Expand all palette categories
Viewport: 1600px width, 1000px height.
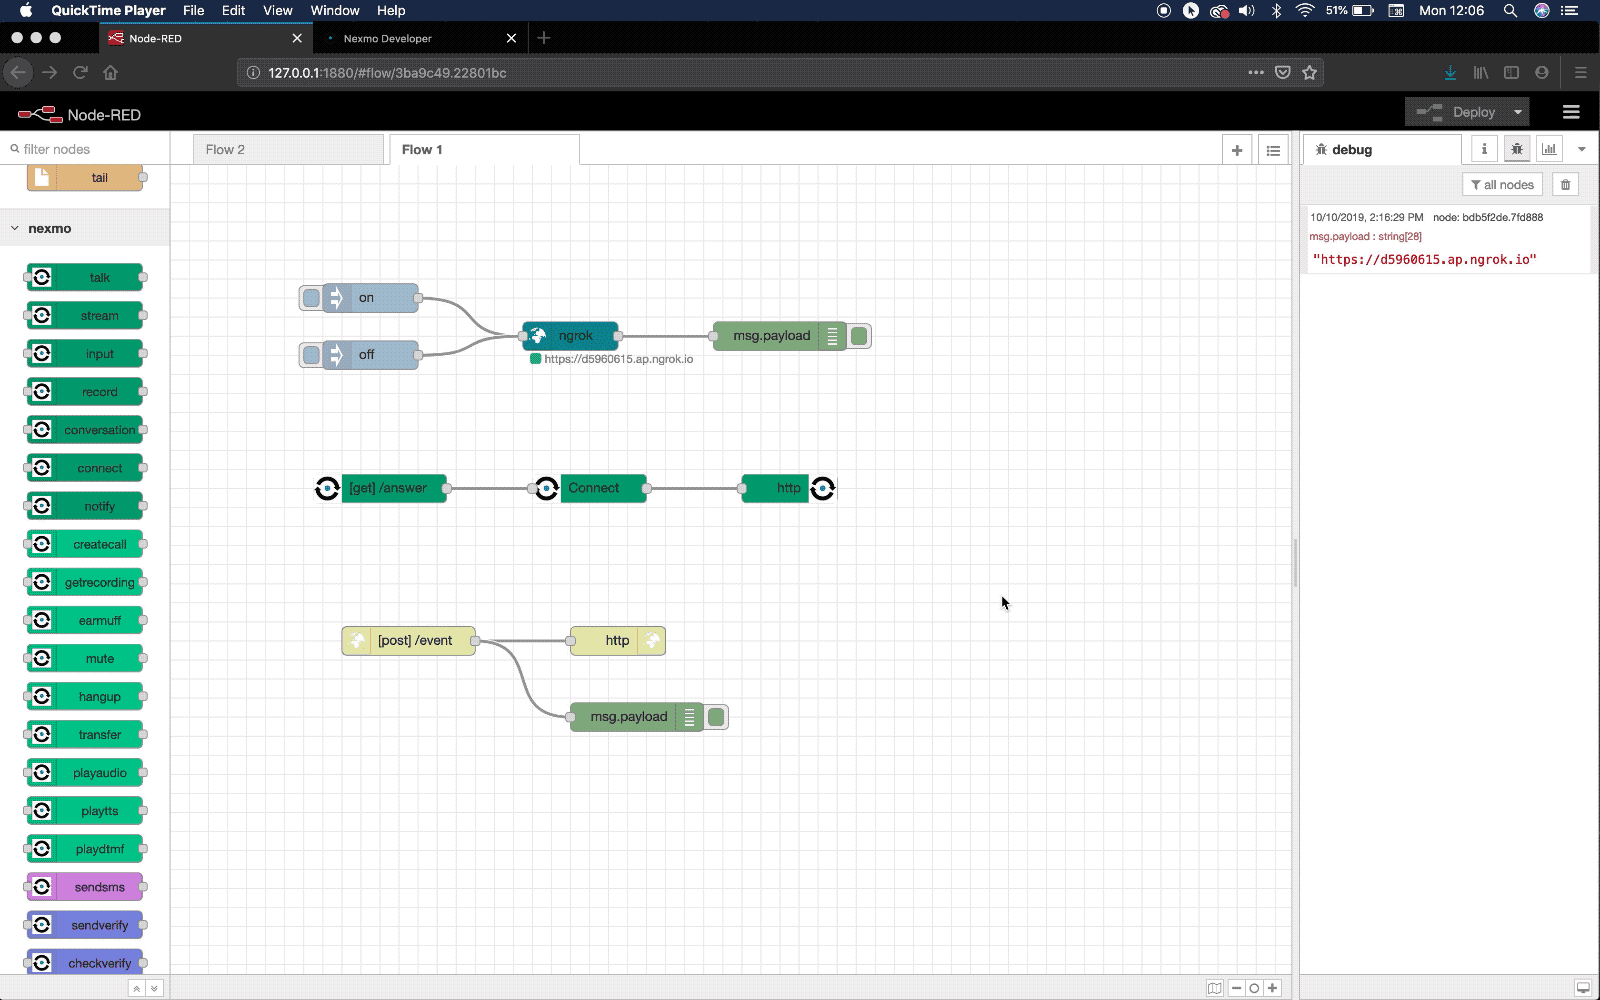click(x=154, y=988)
